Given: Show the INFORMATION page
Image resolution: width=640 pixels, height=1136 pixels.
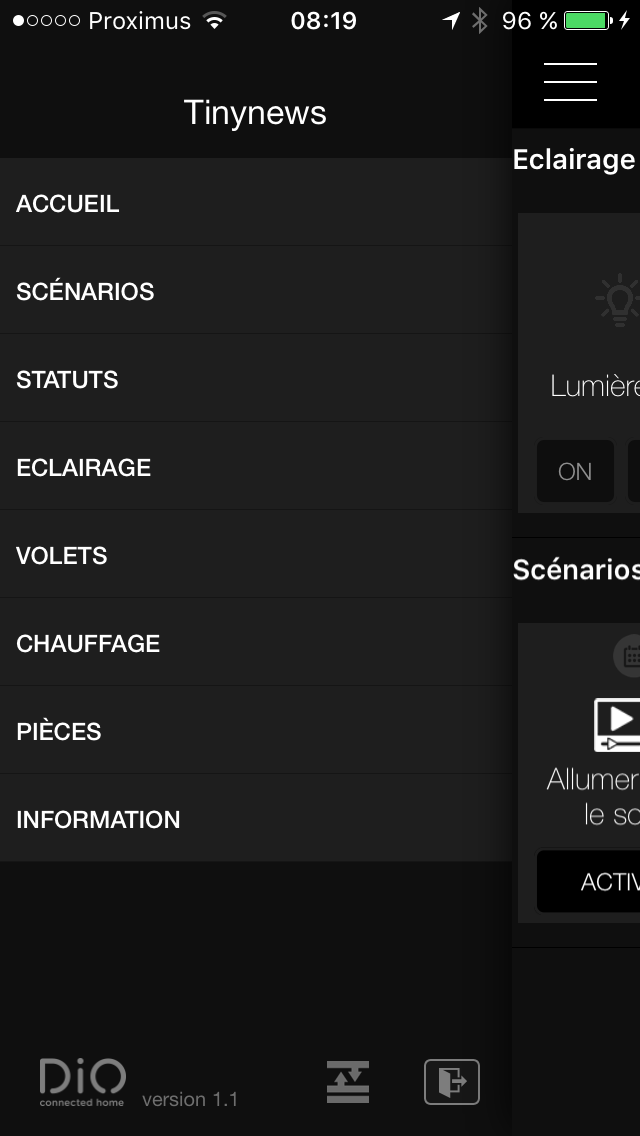Looking at the screenshot, I should point(255,819).
